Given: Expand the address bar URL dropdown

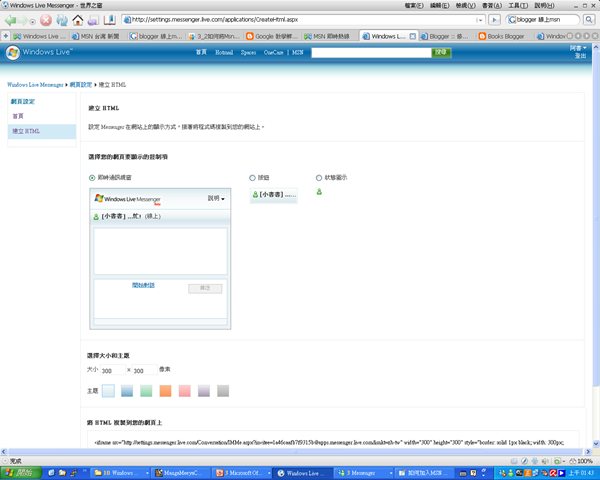Looking at the screenshot, I should [479, 20].
